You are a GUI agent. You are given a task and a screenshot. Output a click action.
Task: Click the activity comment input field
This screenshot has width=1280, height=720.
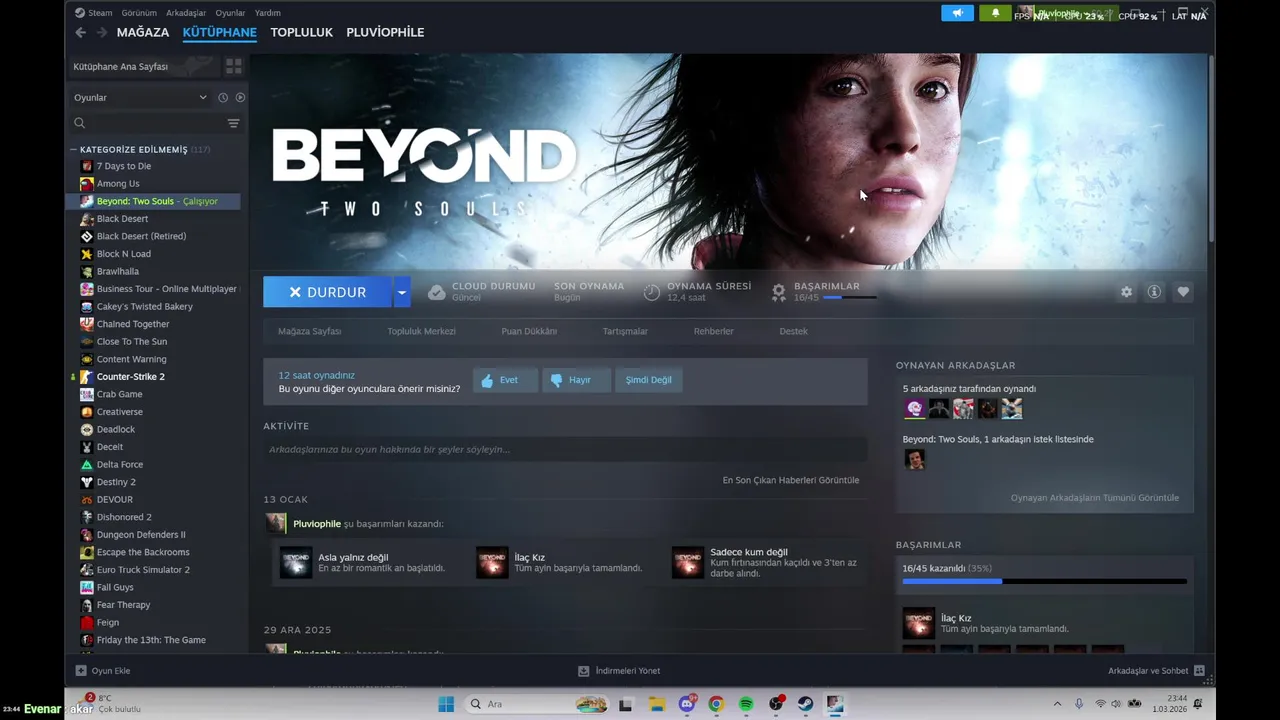(x=565, y=450)
